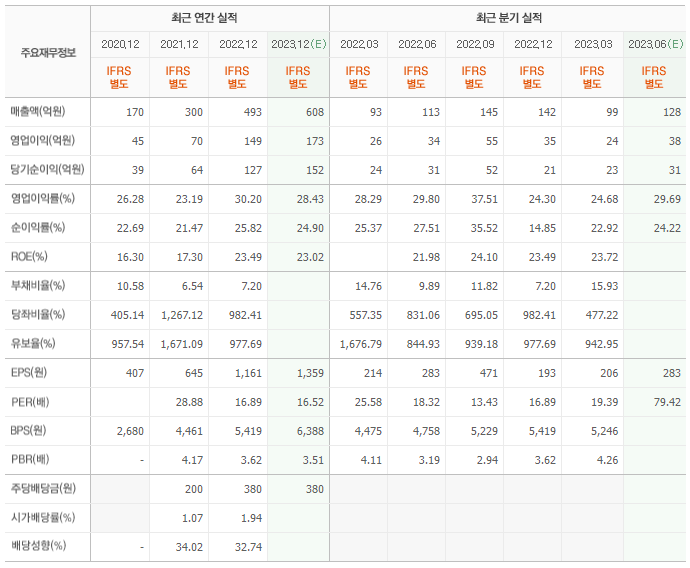
Task: Select the 당기순이익(억원) row label
Action: (48, 170)
